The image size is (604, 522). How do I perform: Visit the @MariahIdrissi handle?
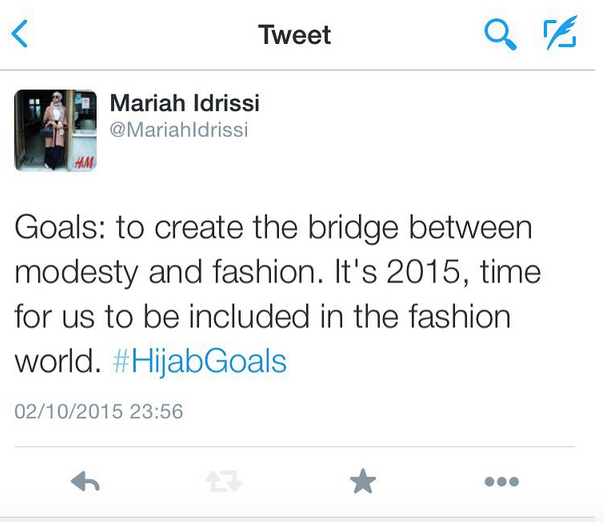pos(179,129)
